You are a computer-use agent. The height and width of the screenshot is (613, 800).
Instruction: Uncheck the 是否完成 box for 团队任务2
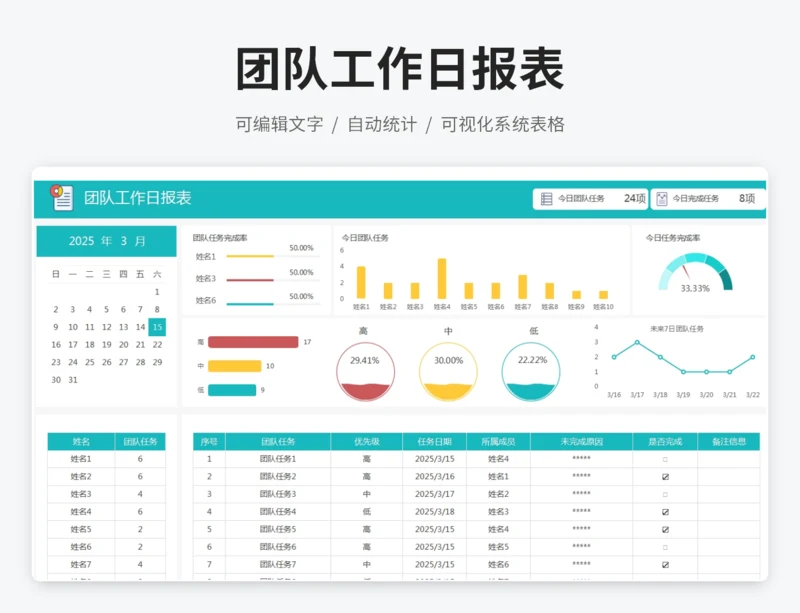click(x=665, y=477)
